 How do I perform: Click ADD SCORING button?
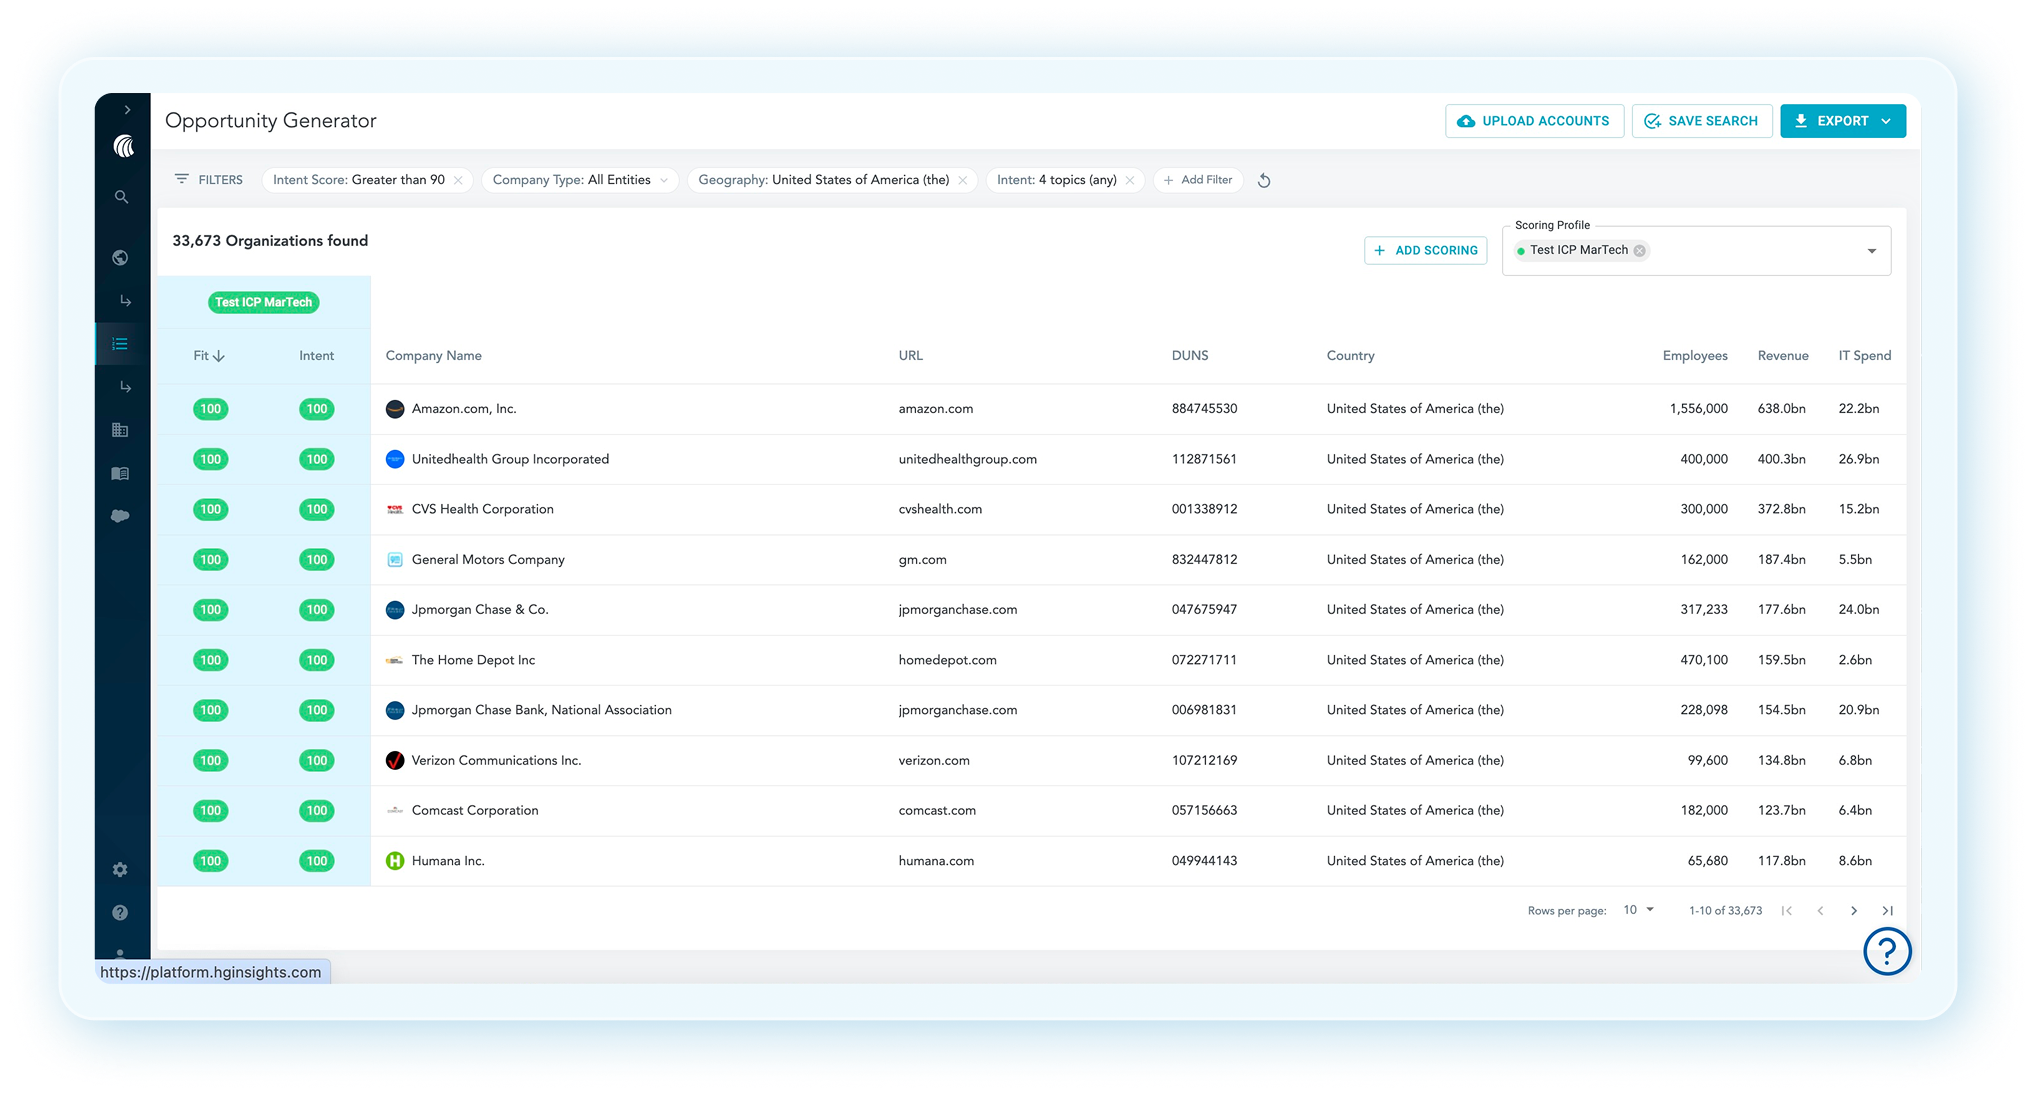pyautogui.click(x=1425, y=250)
